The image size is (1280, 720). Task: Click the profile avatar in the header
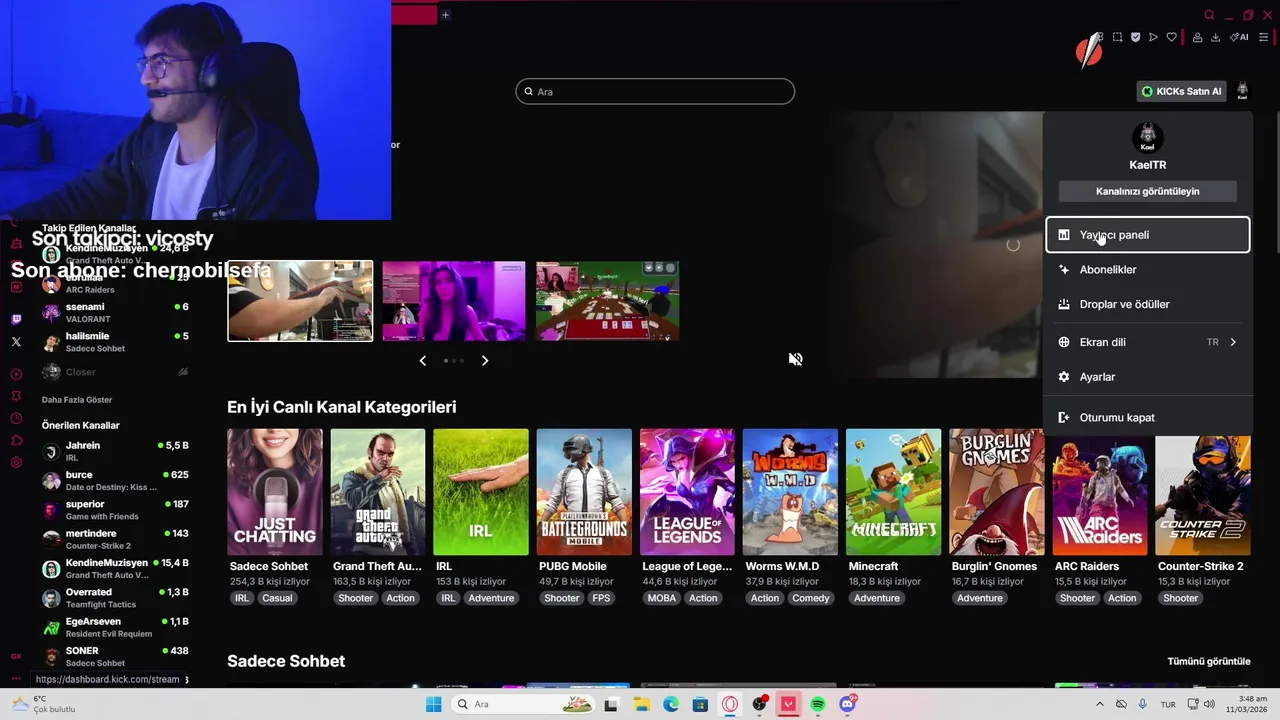[1242, 91]
